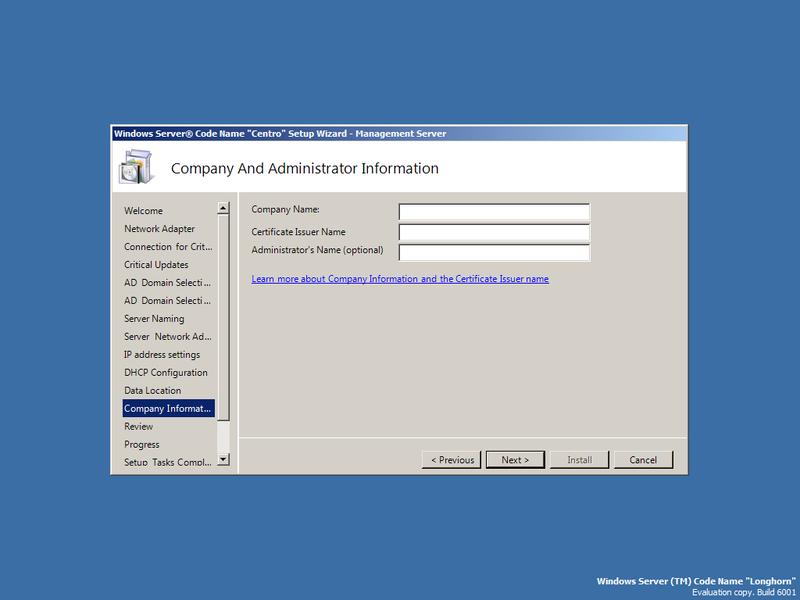Select the Welcome step in the sidebar
This screenshot has width=800, height=600.
click(x=143, y=210)
